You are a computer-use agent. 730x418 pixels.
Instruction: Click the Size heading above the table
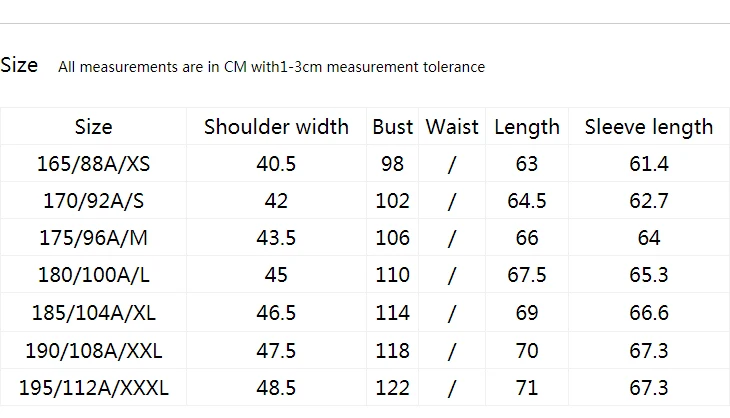coord(19,65)
